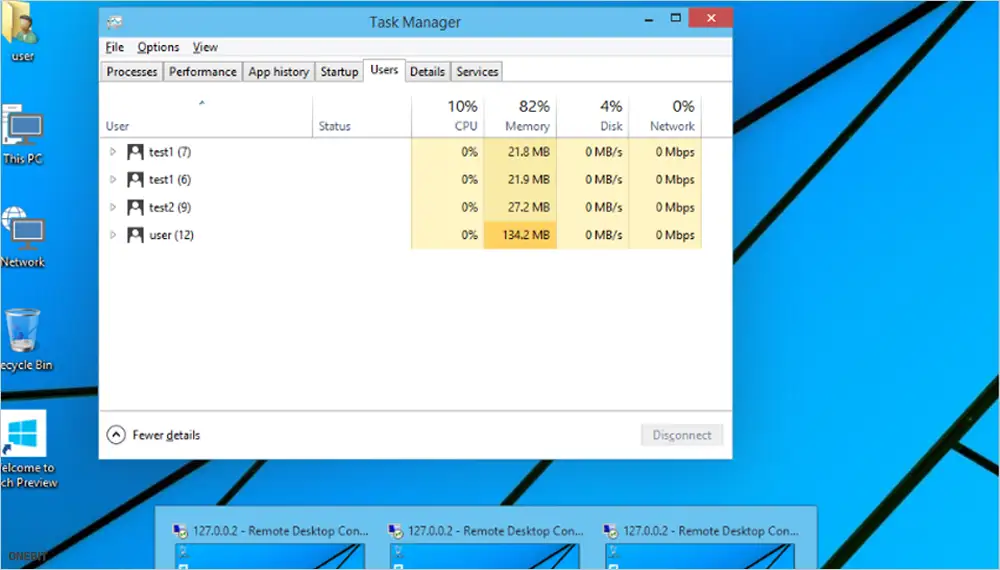
Task: Expand the test1 (6) user entry
Action: click(x=113, y=180)
